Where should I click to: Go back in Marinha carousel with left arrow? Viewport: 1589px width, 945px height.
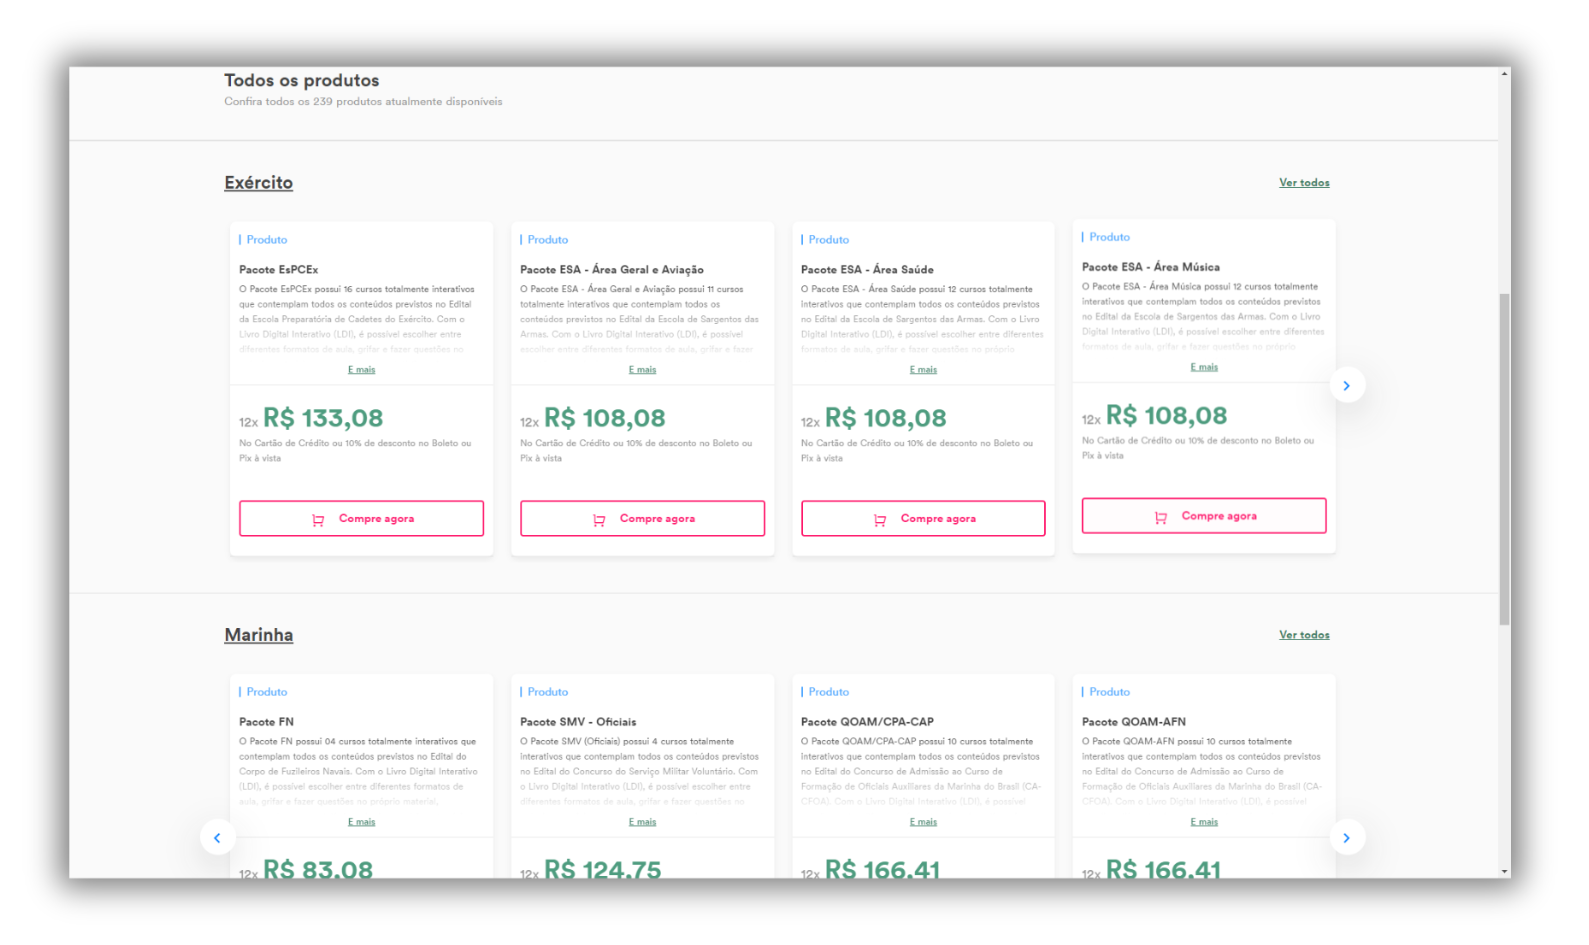(x=217, y=838)
